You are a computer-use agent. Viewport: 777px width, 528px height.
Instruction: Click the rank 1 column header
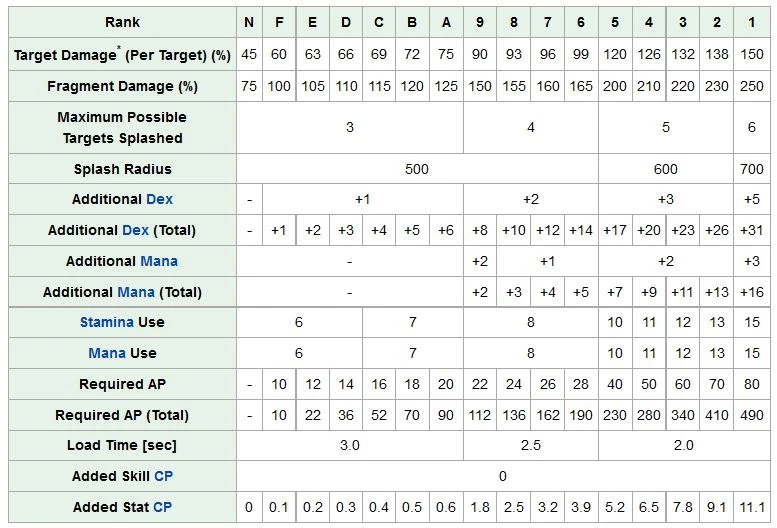(x=752, y=22)
